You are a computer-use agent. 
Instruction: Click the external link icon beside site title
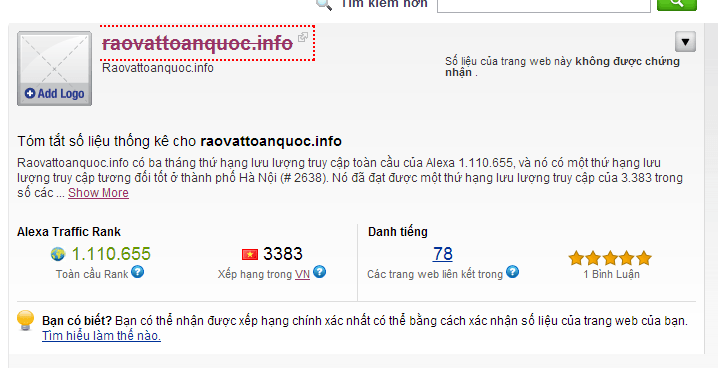pyautogui.click(x=303, y=37)
